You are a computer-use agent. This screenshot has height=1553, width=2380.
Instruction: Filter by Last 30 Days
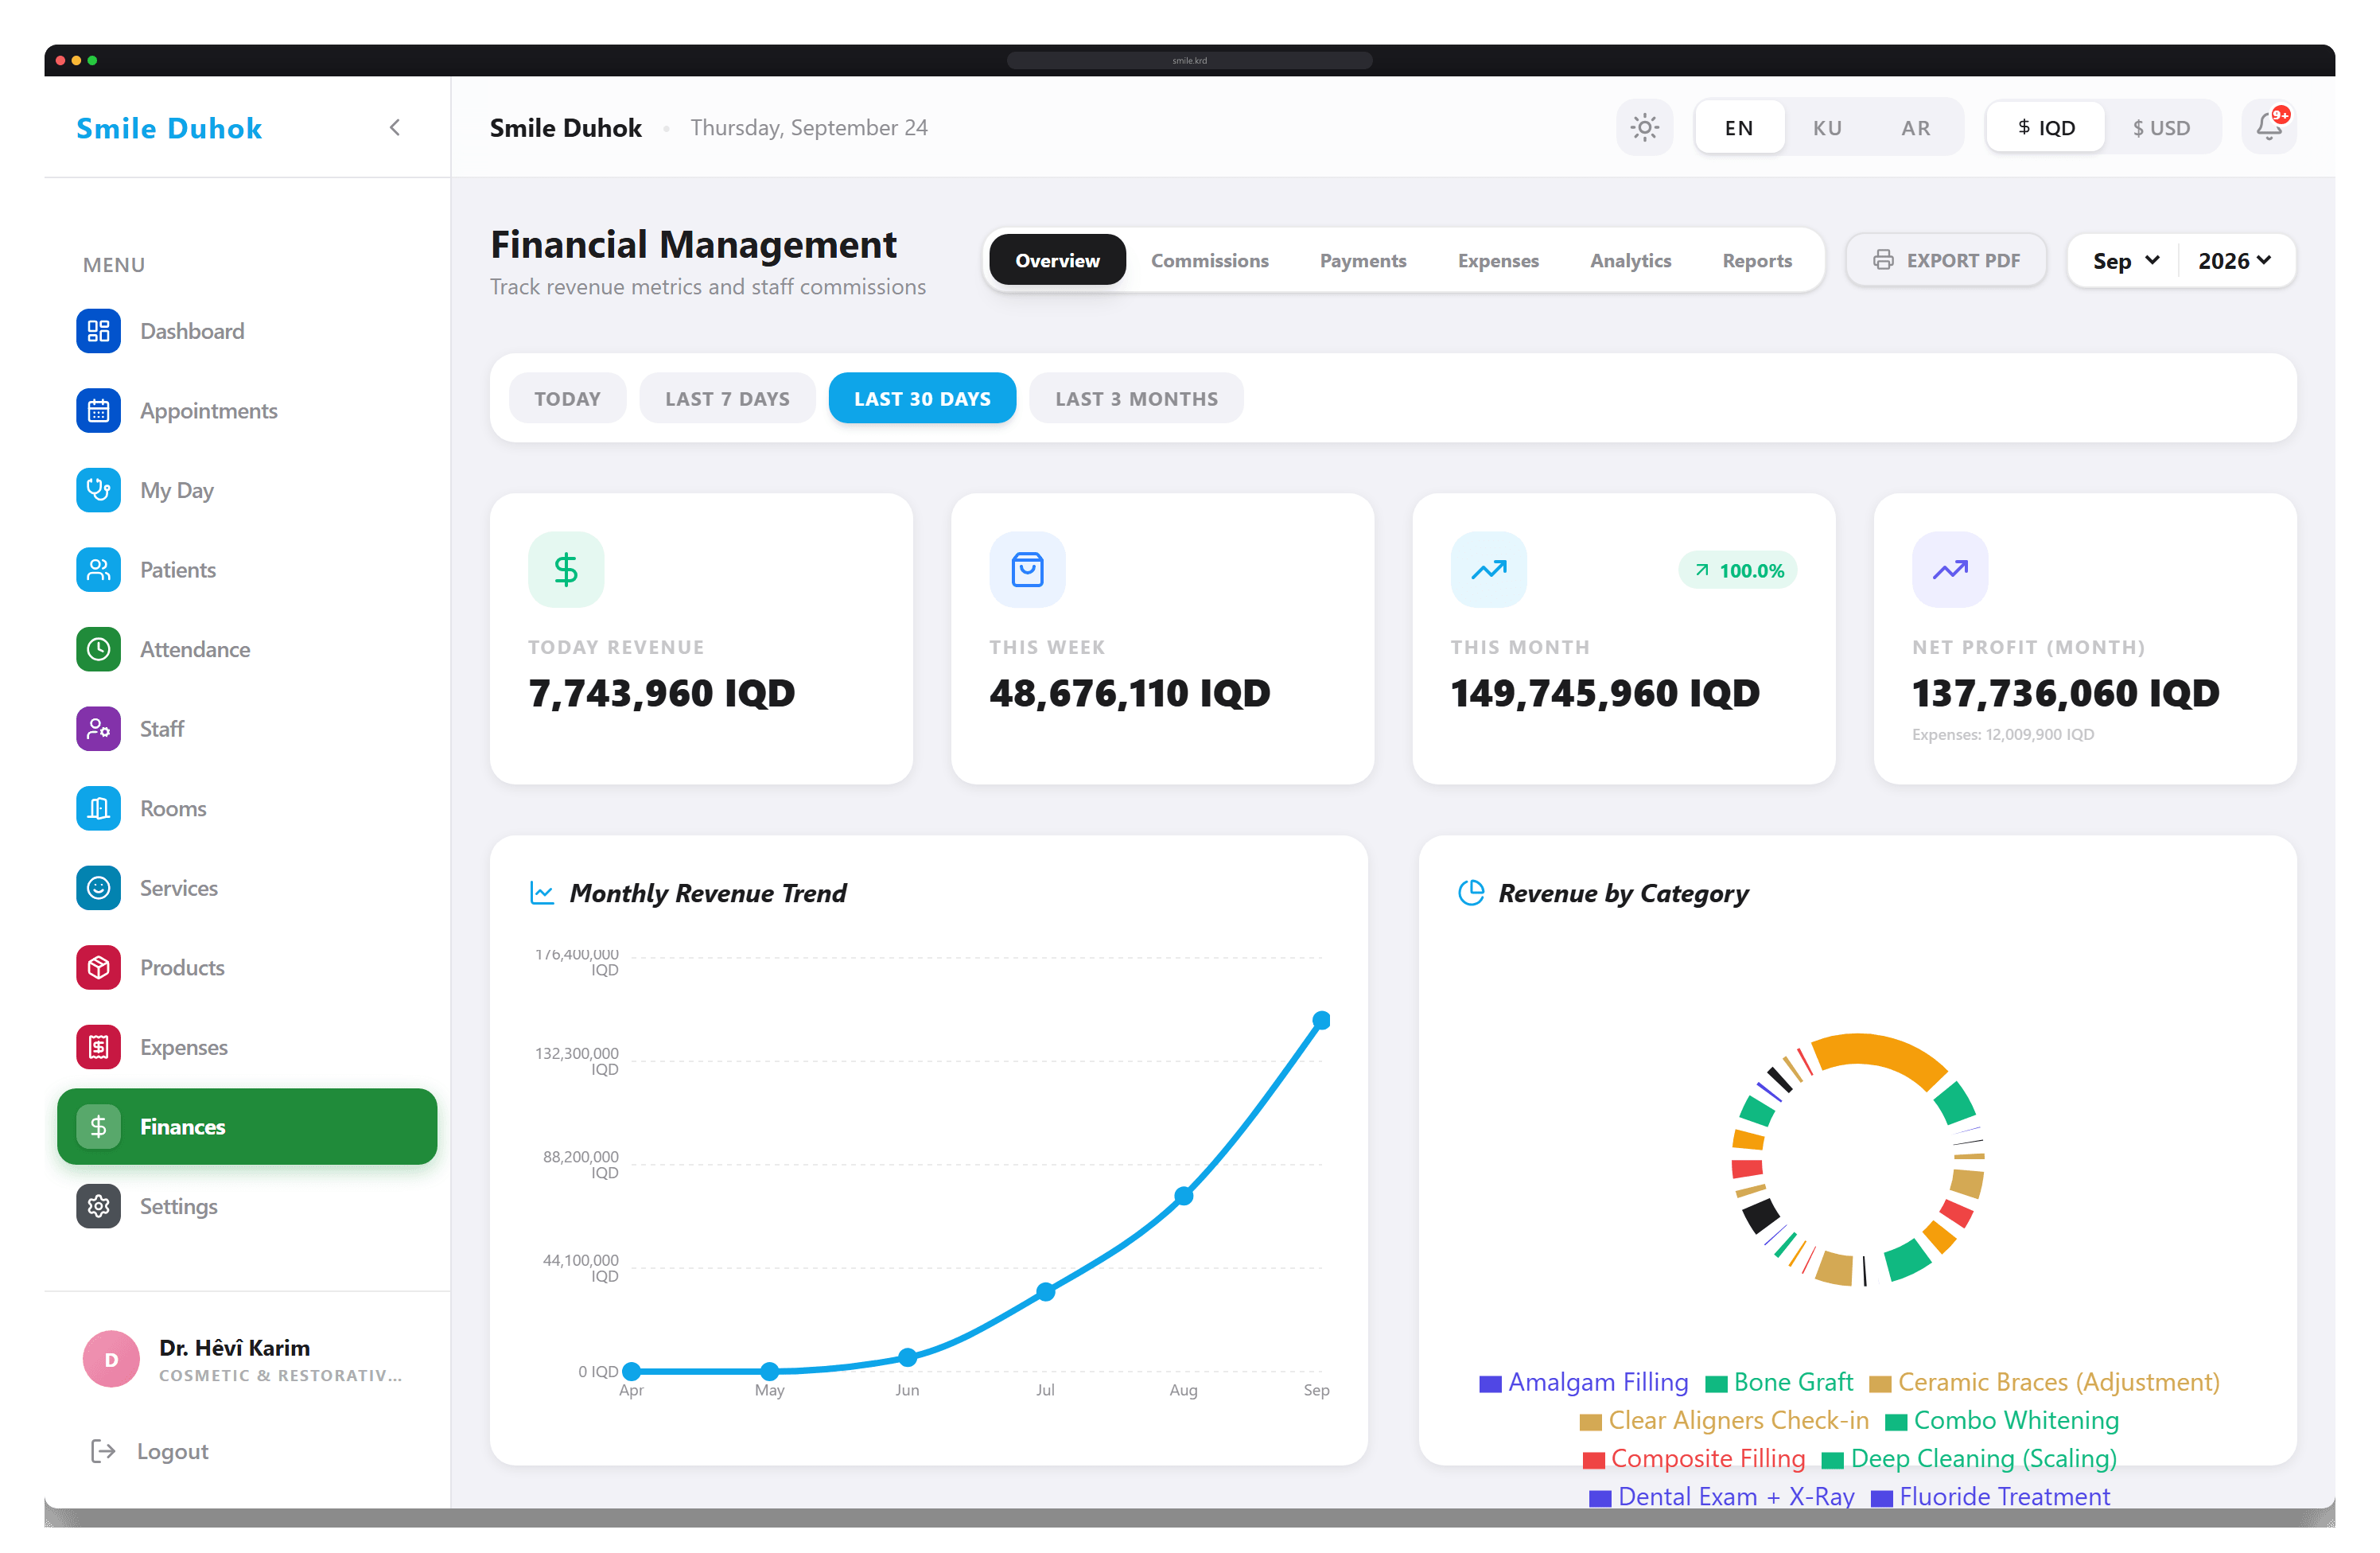(922, 398)
